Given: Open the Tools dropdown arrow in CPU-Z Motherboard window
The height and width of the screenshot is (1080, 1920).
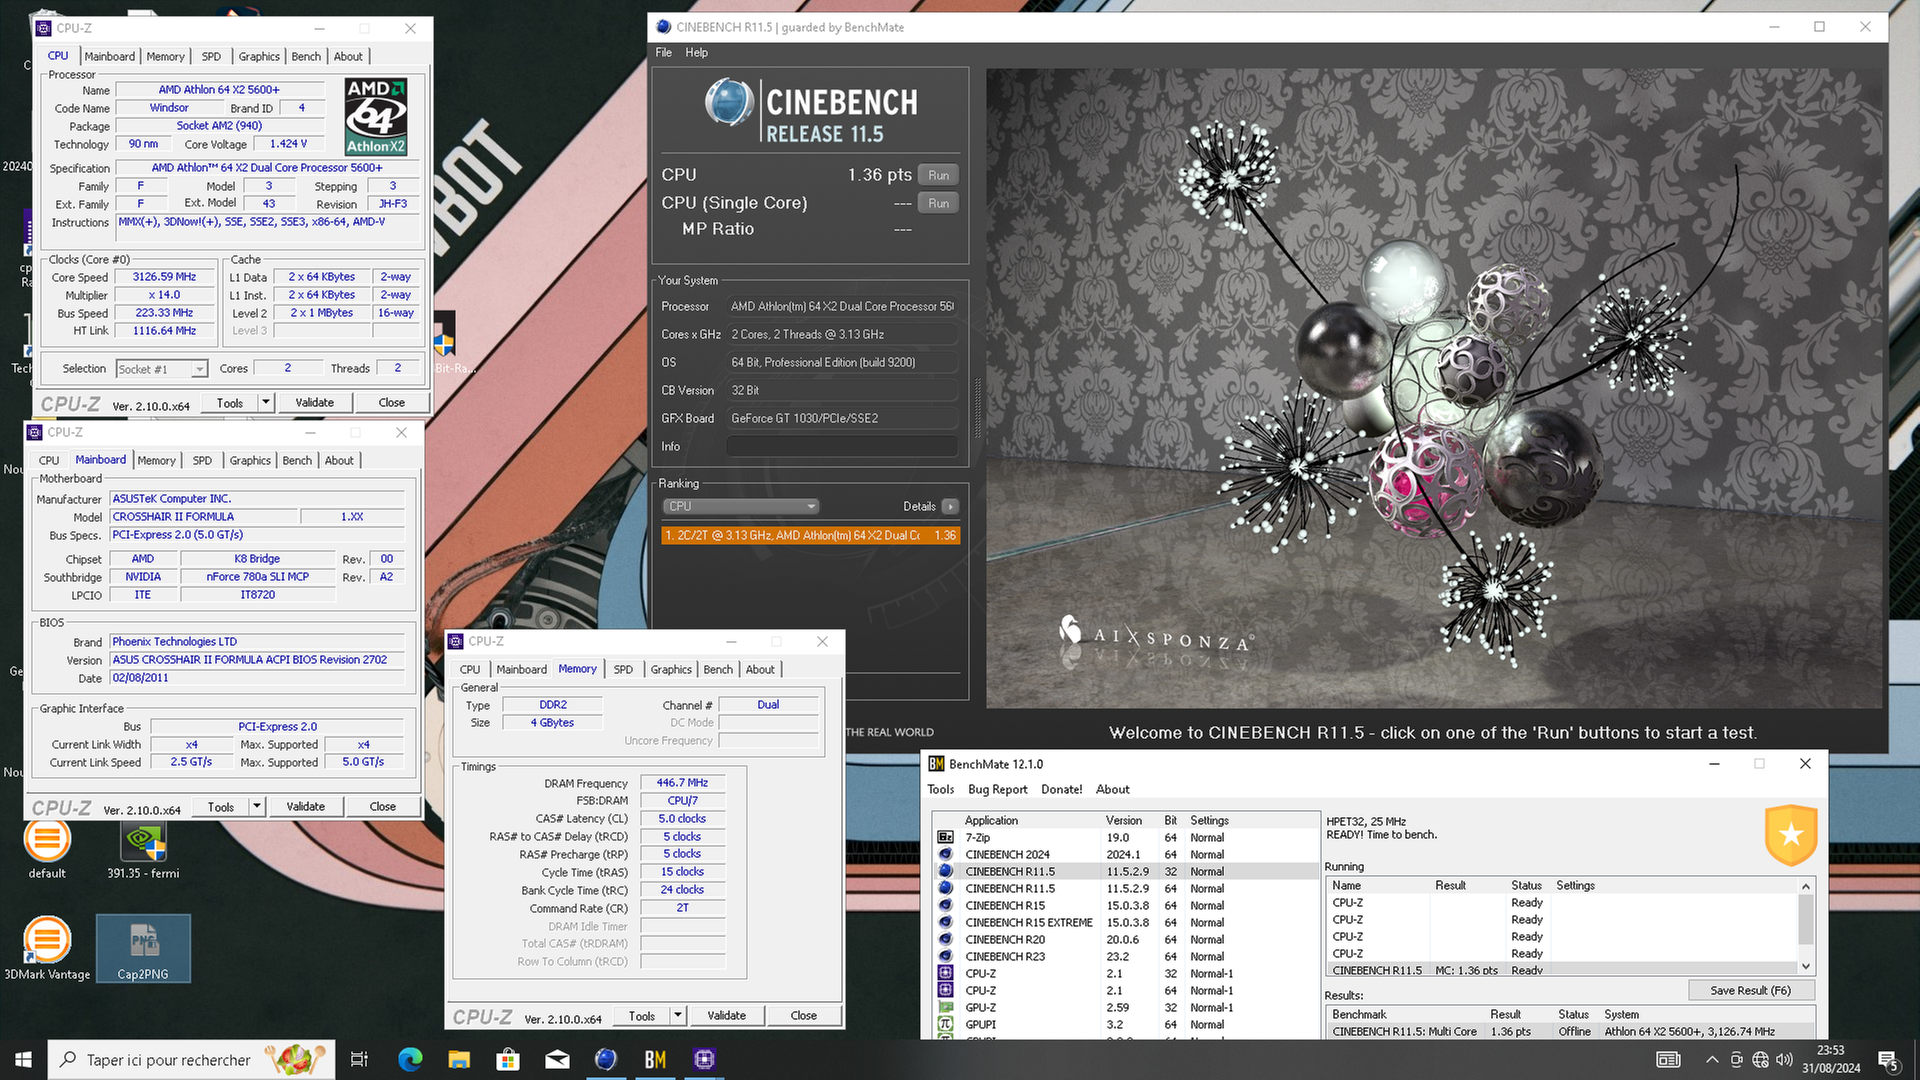Looking at the screenshot, I should point(257,806).
